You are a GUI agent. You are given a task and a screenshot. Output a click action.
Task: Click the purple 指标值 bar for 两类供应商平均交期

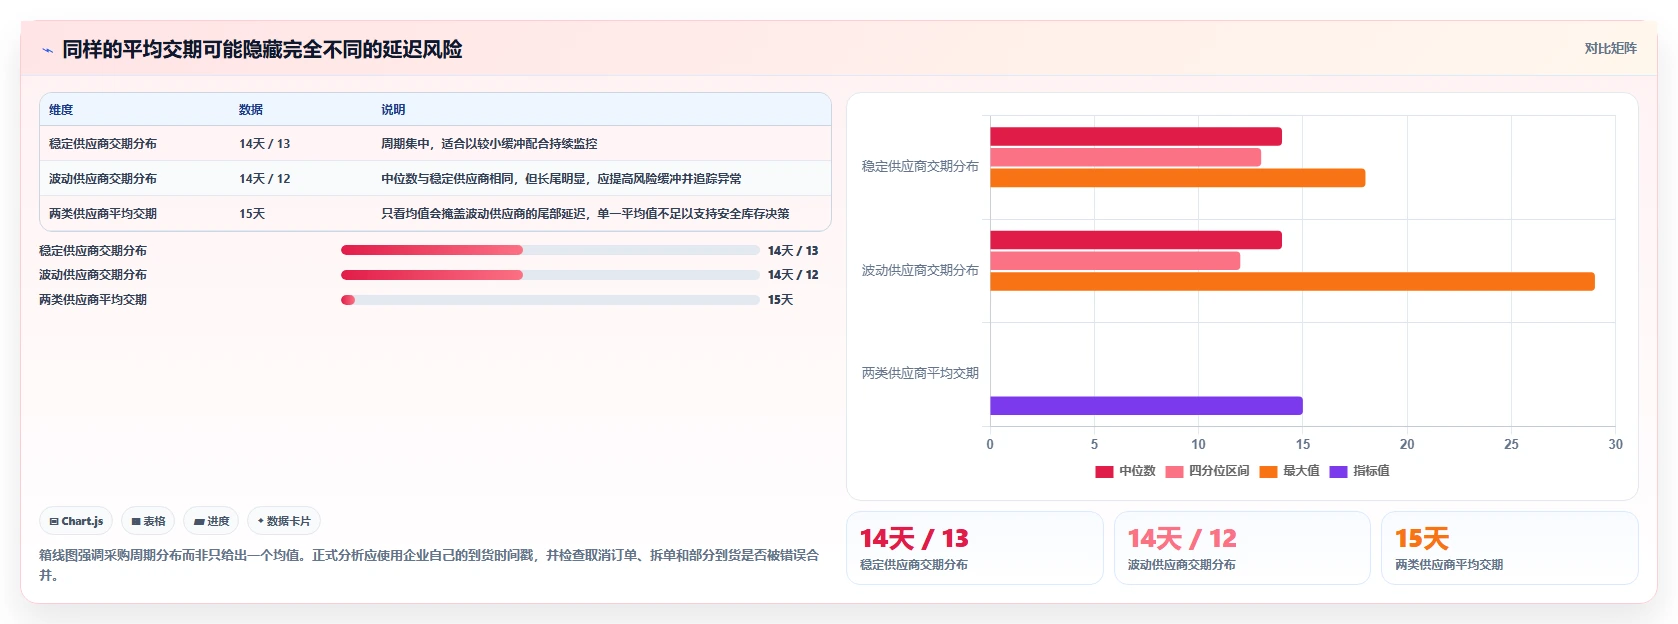1147,406
